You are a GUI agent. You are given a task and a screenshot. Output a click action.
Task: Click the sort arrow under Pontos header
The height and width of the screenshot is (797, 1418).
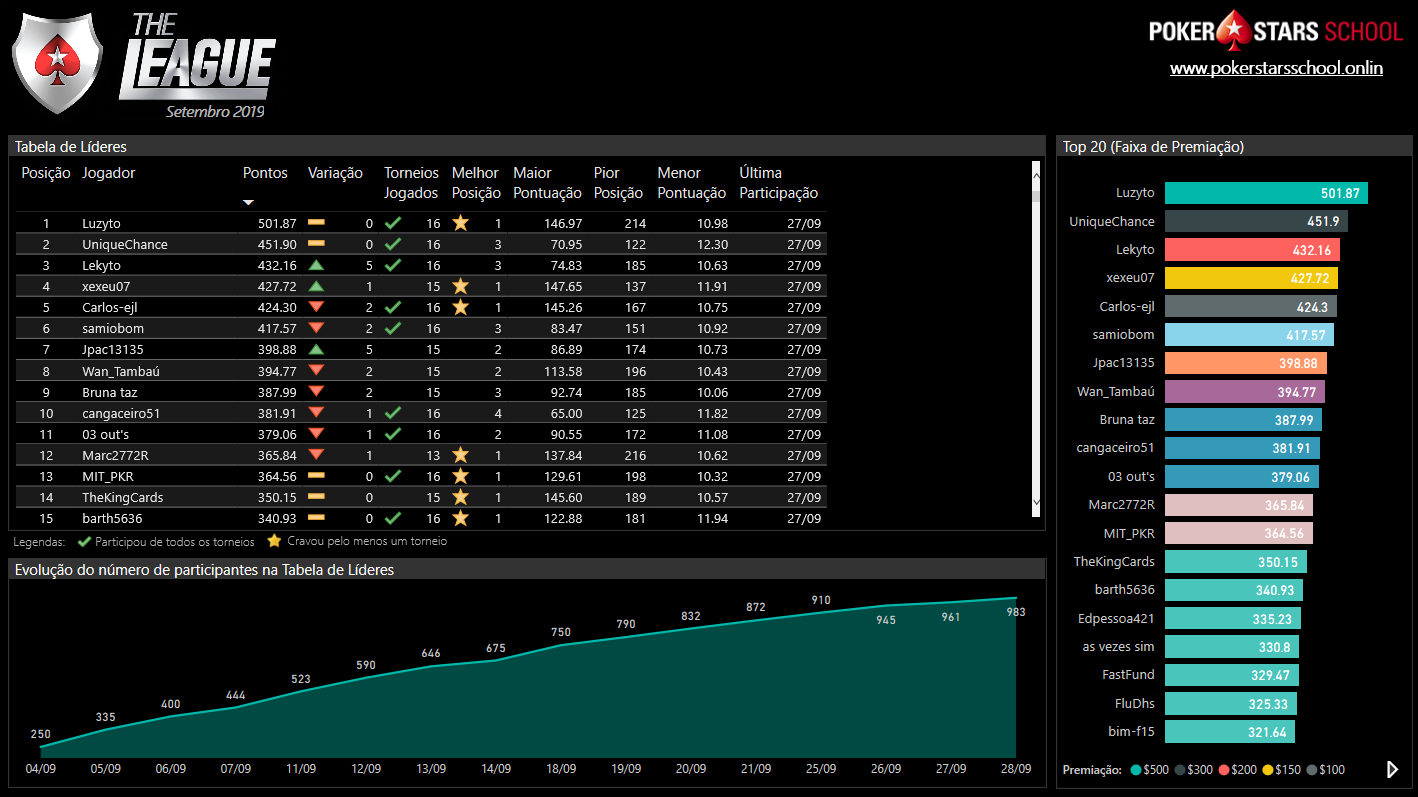(248, 202)
